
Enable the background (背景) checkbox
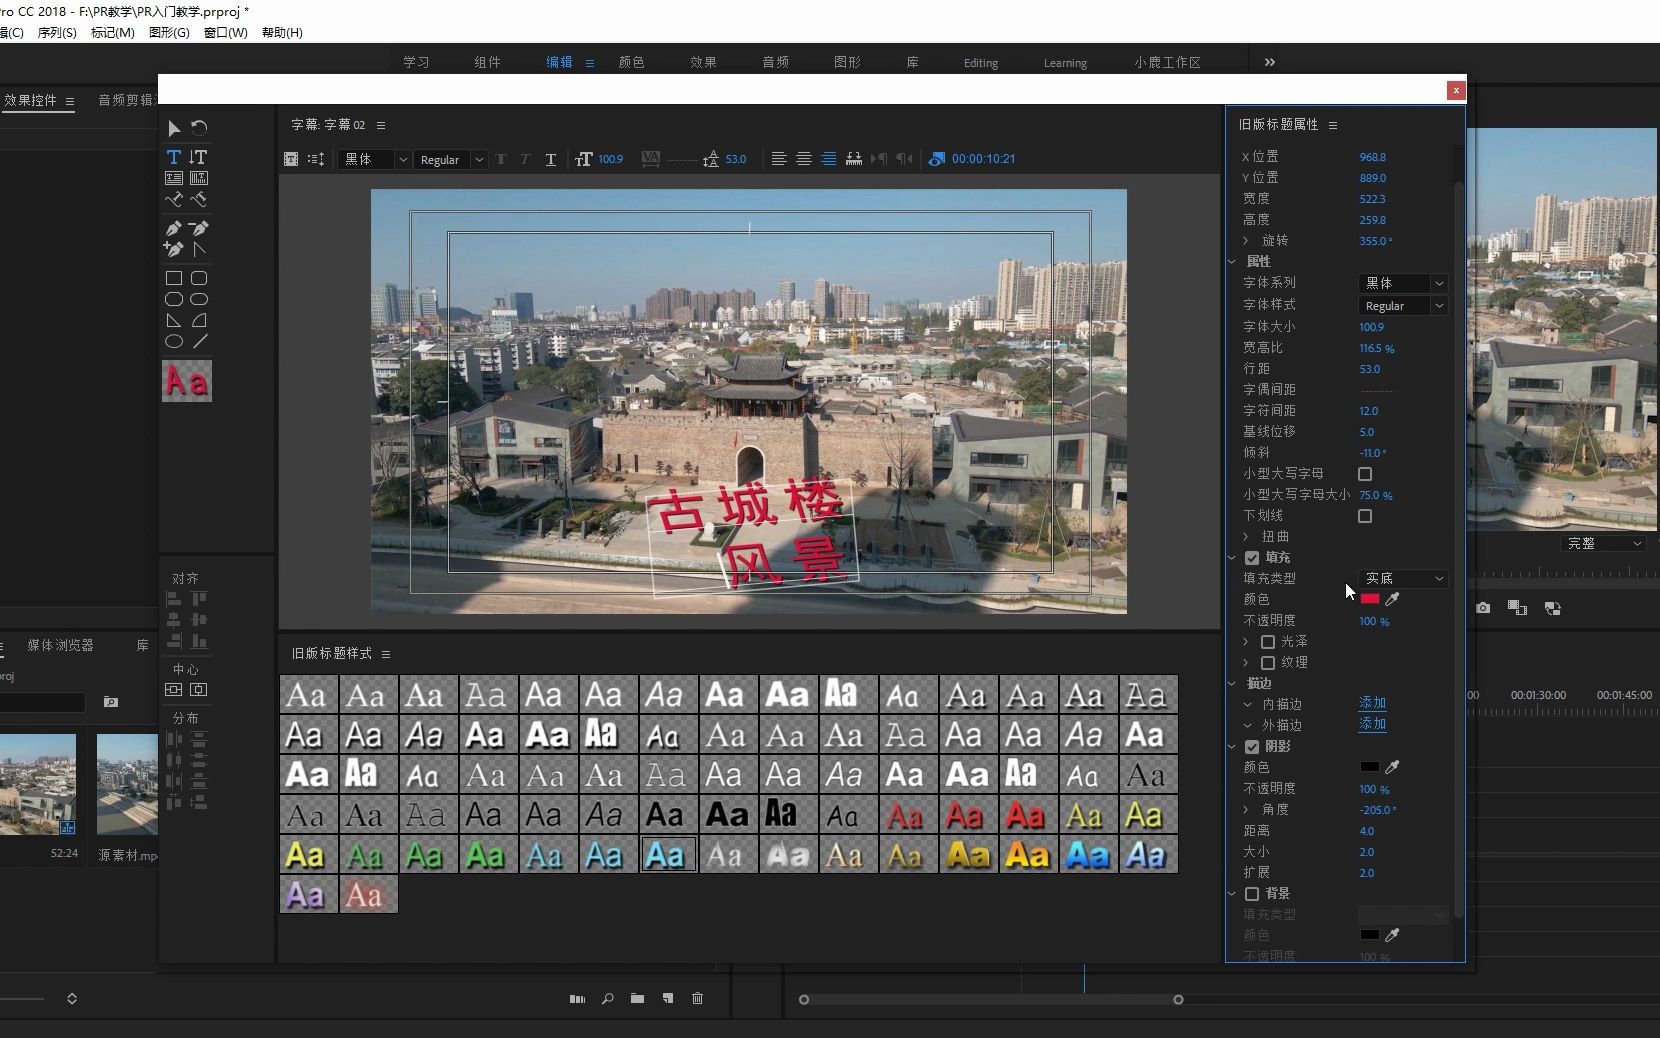click(1252, 894)
